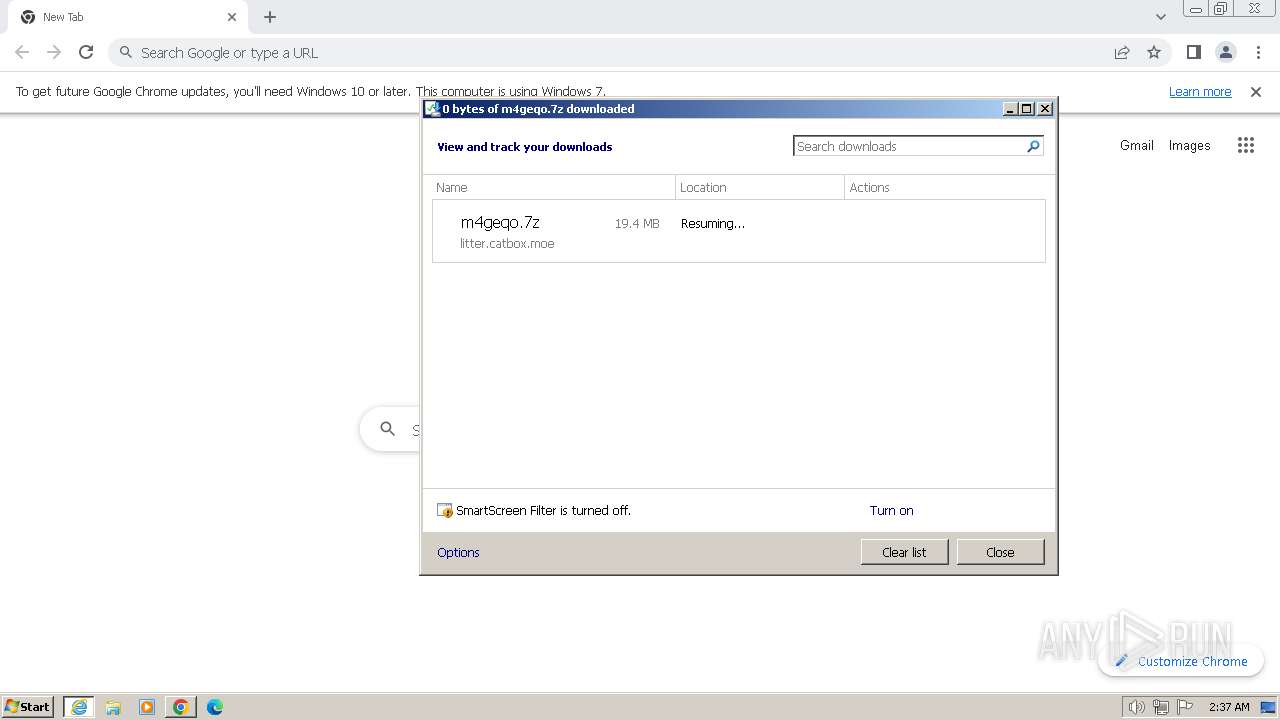Viewport: 1280px width, 720px height.
Task: Open Internet Explorer from taskbar
Action: tap(79, 707)
